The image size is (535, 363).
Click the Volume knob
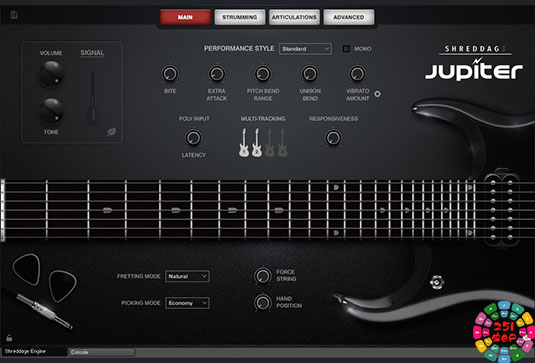tap(51, 74)
